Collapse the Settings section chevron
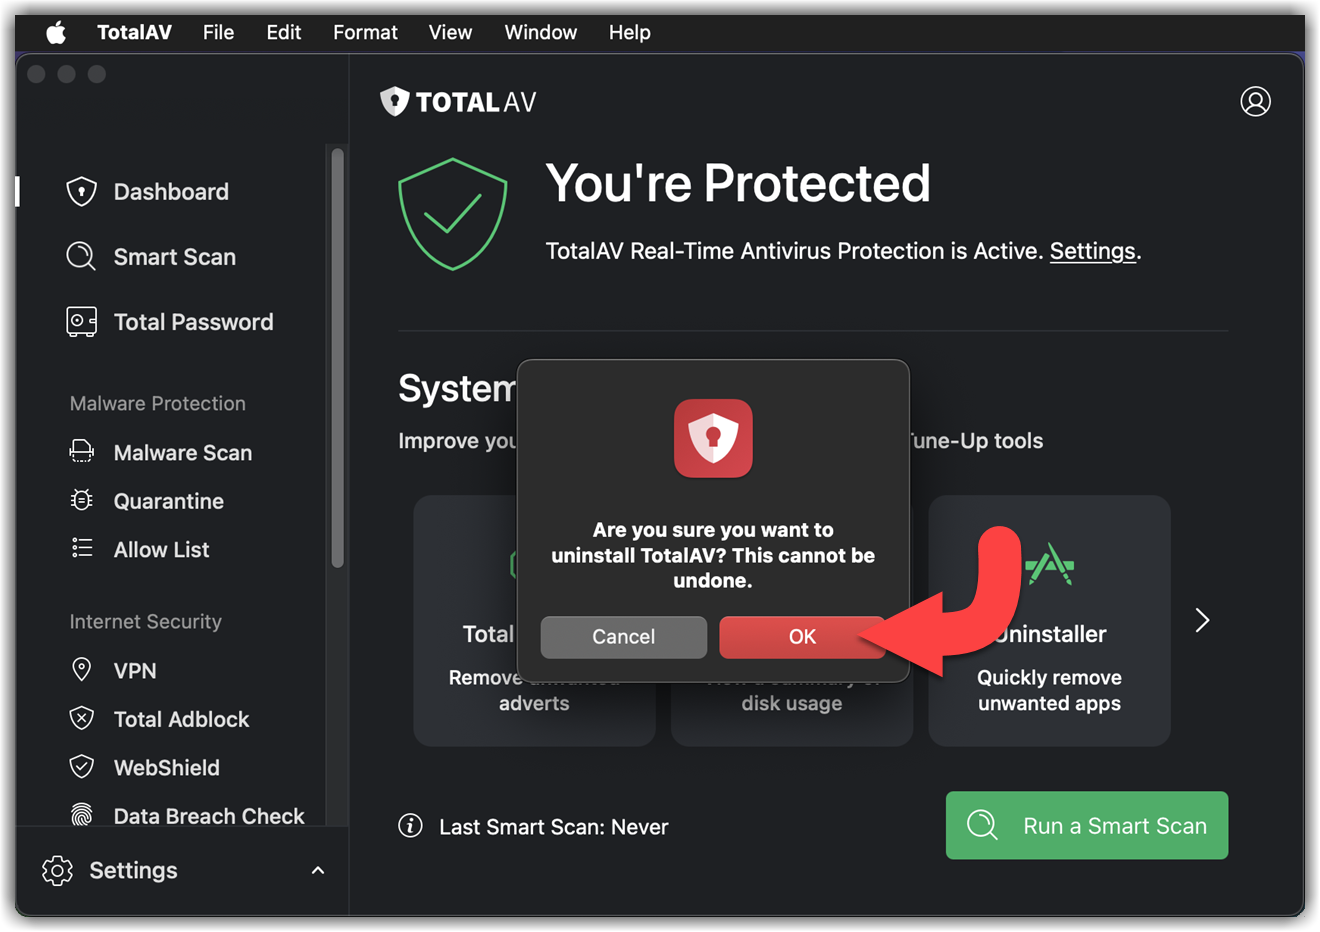 click(x=318, y=870)
